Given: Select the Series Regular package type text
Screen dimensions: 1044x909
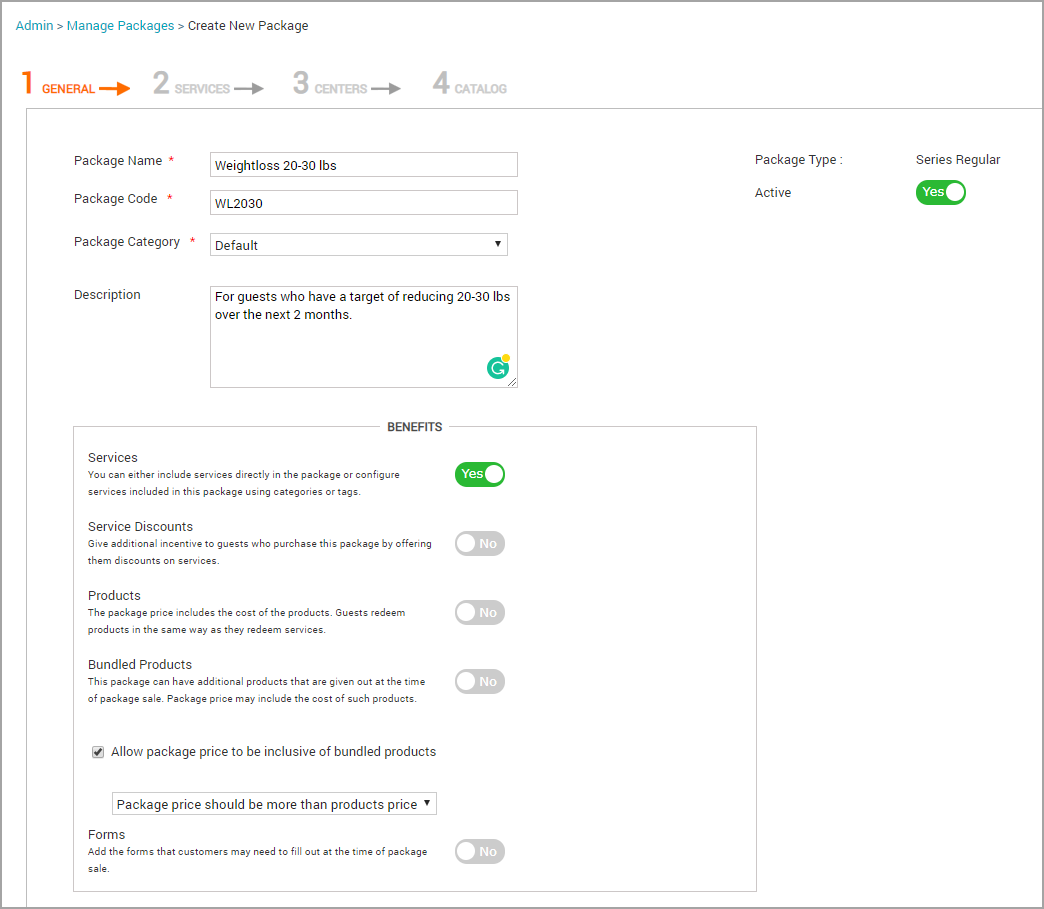Looking at the screenshot, I should 957,160.
